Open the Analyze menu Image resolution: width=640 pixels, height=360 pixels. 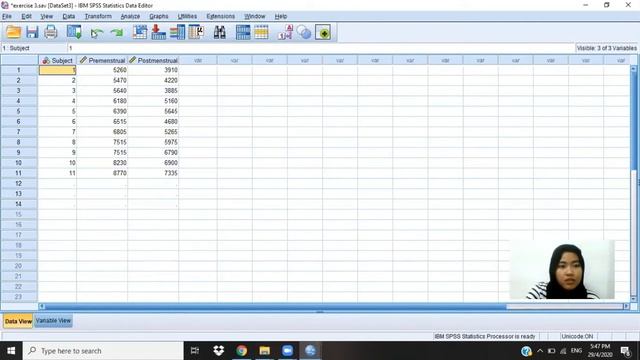(x=130, y=16)
